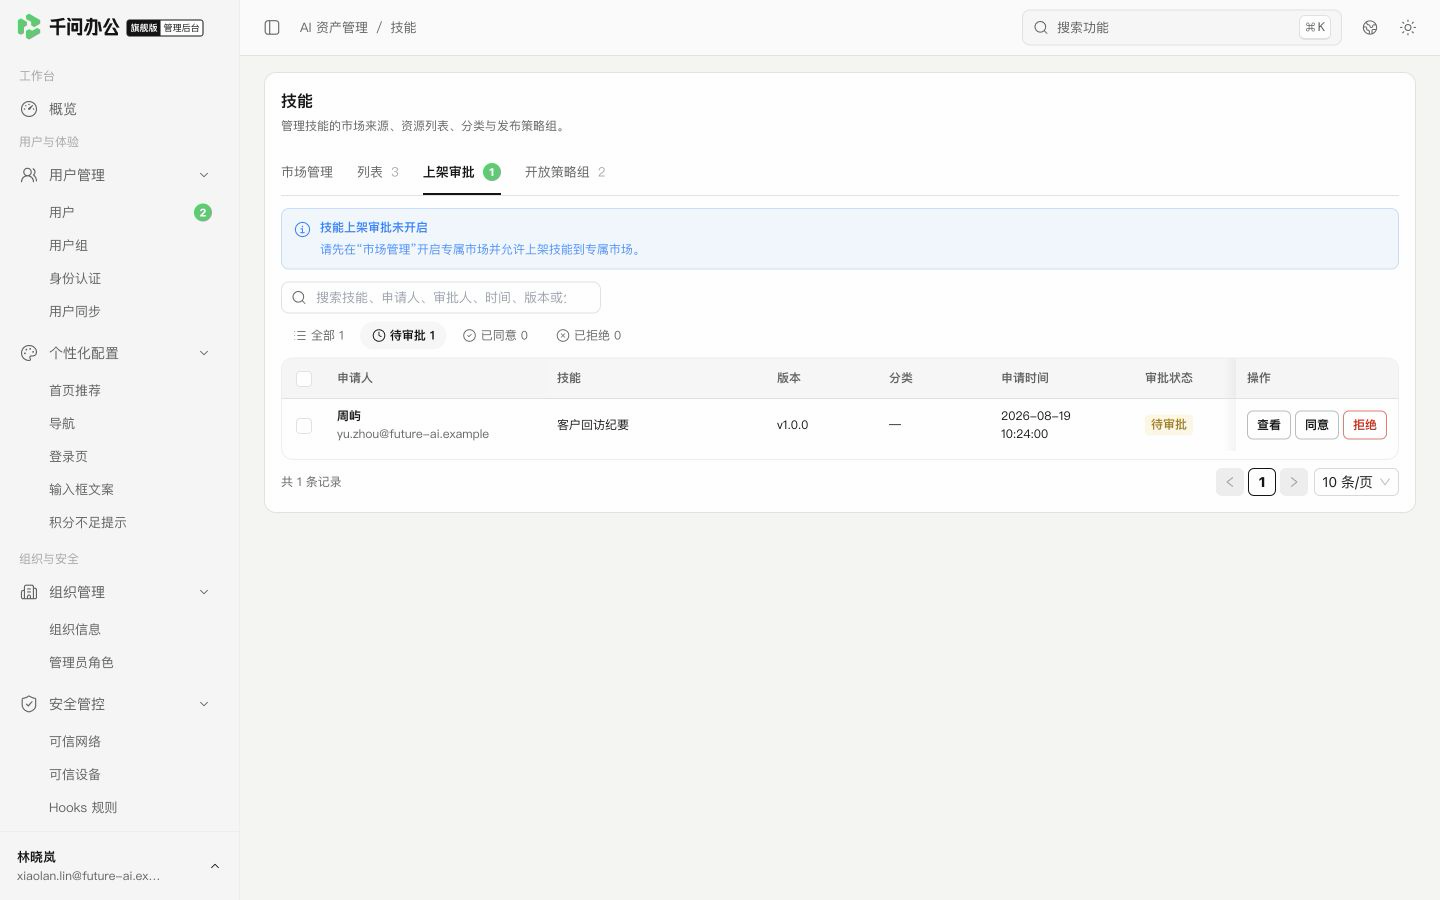
Task: Click the 安全管控 shield icon
Action: pos(29,704)
